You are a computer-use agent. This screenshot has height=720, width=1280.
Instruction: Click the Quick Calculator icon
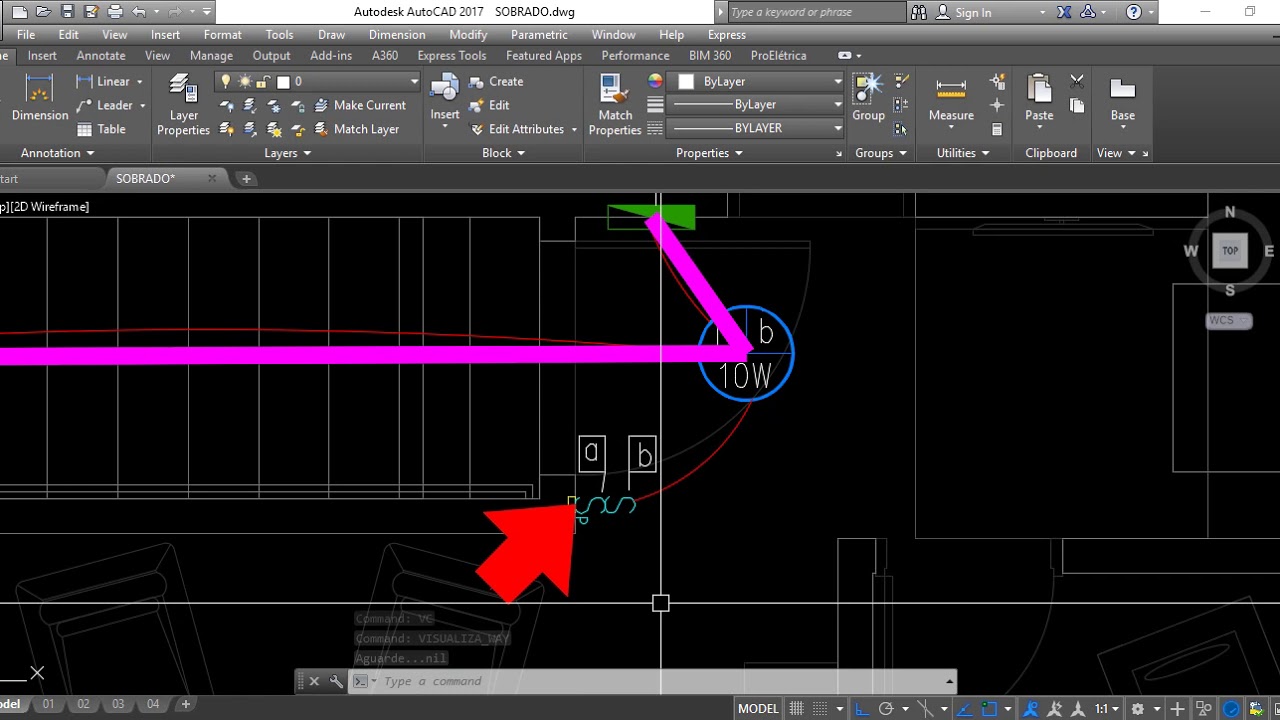pos(997,129)
